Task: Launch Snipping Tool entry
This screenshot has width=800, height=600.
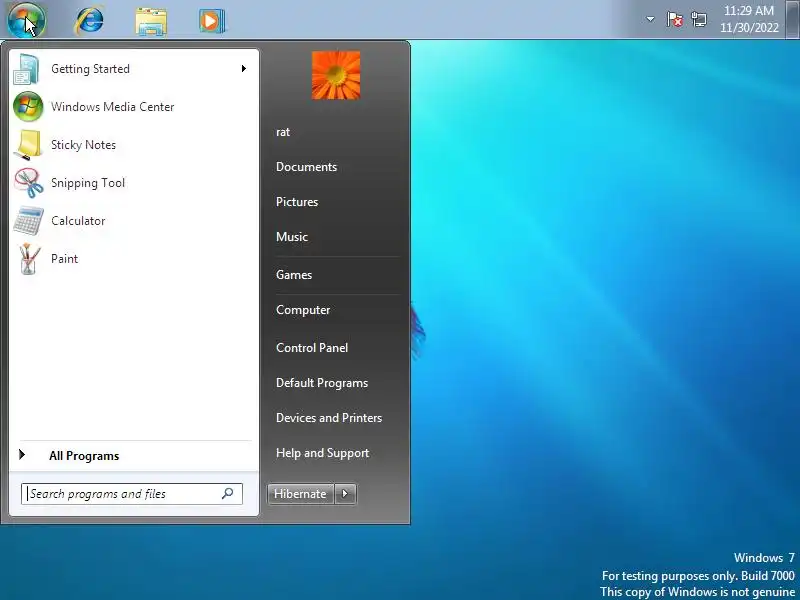Action: 134,183
